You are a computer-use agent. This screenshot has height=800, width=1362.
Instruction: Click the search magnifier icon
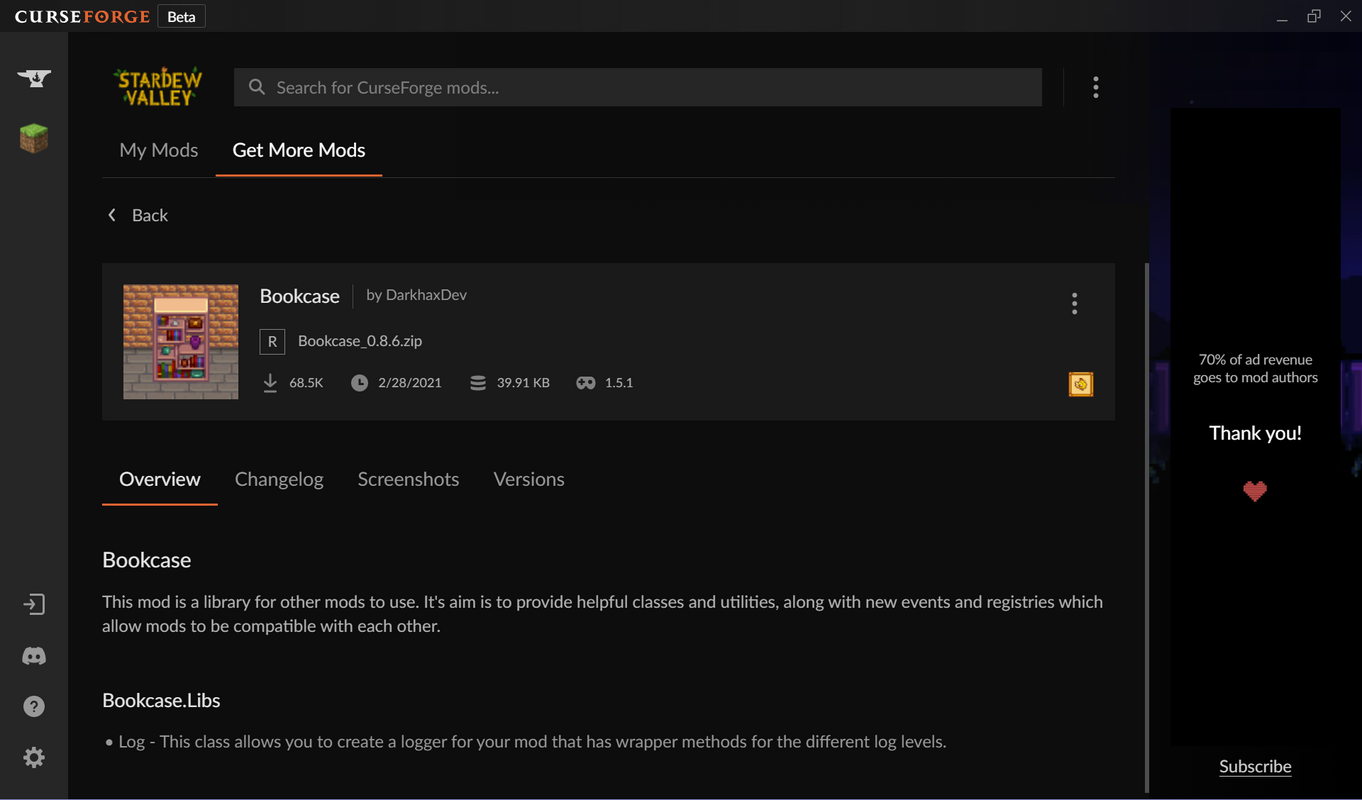257,87
